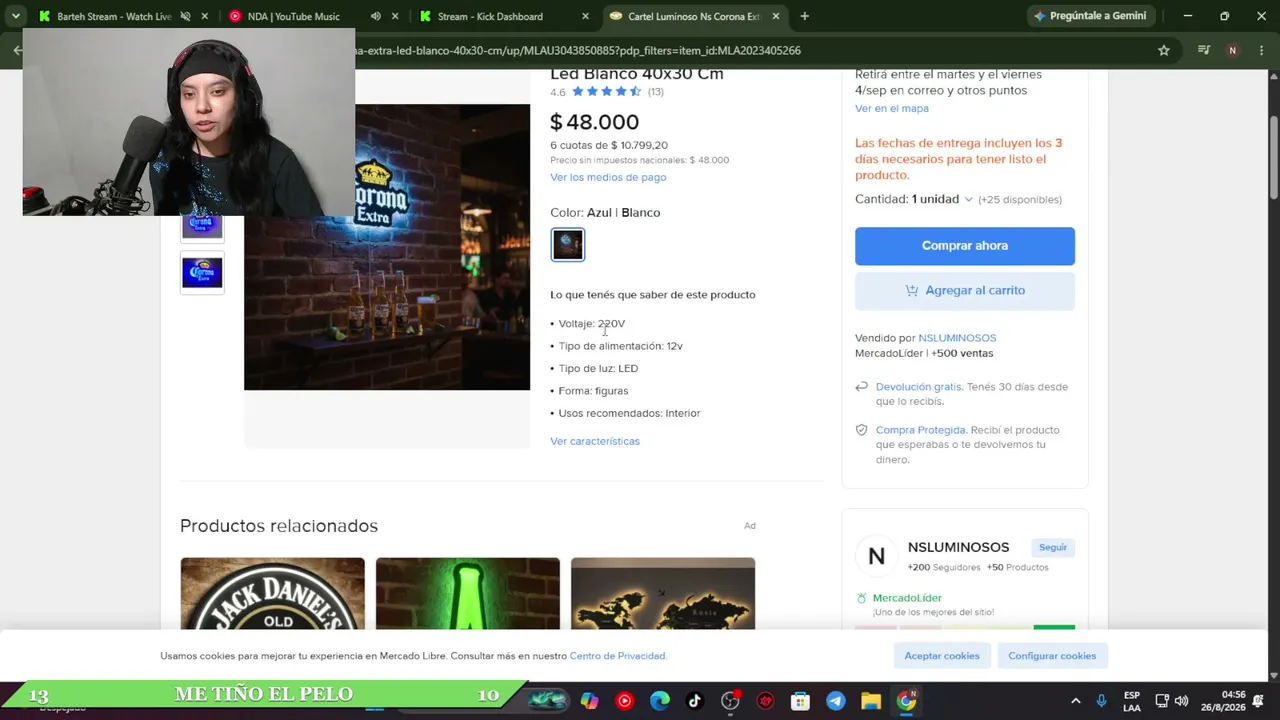Open Microsoft Store from the taskbar
1280x720 pixels.
(x=800, y=701)
